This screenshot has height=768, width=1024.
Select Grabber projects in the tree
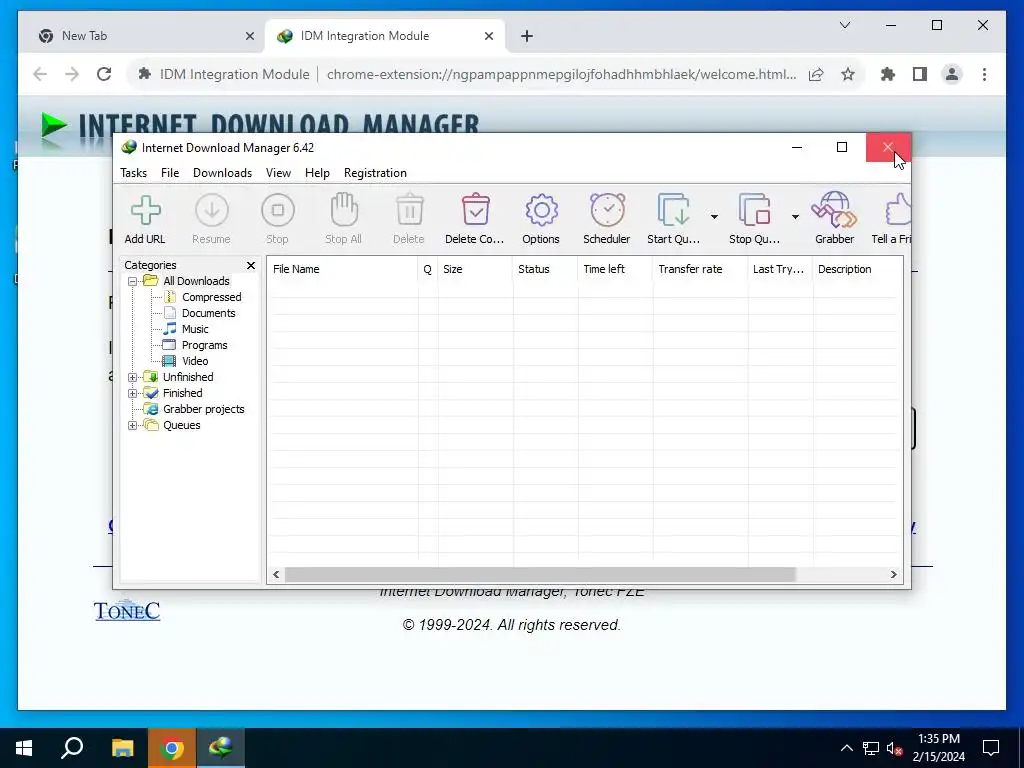(x=203, y=409)
